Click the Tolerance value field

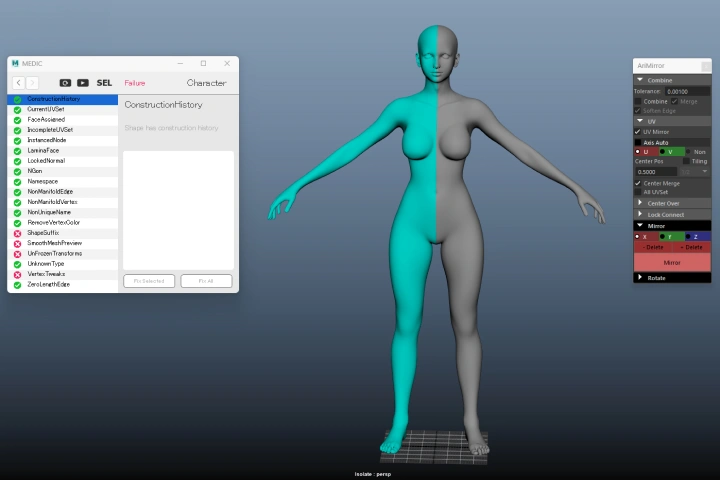coord(687,91)
